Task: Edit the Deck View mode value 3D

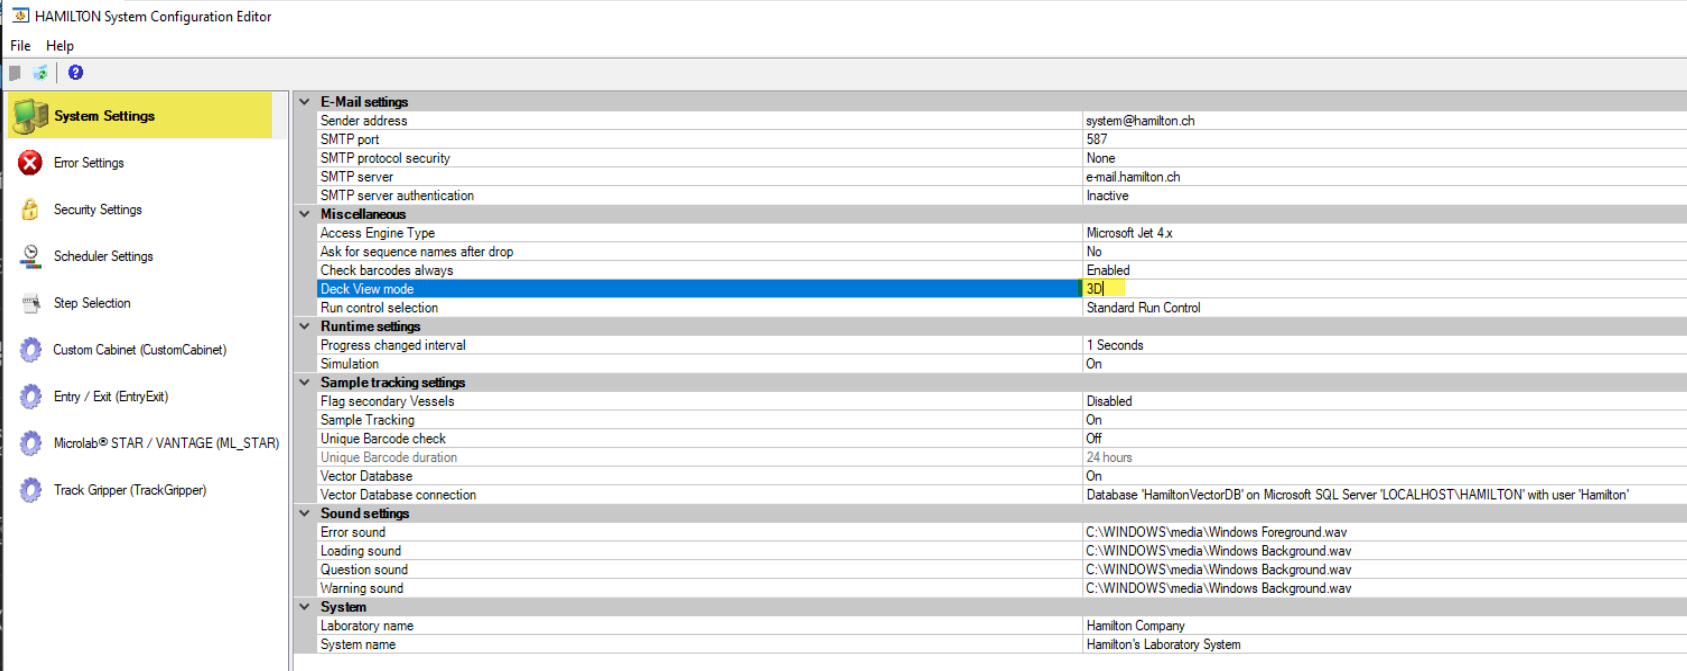Action: click(x=1384, y=289)
